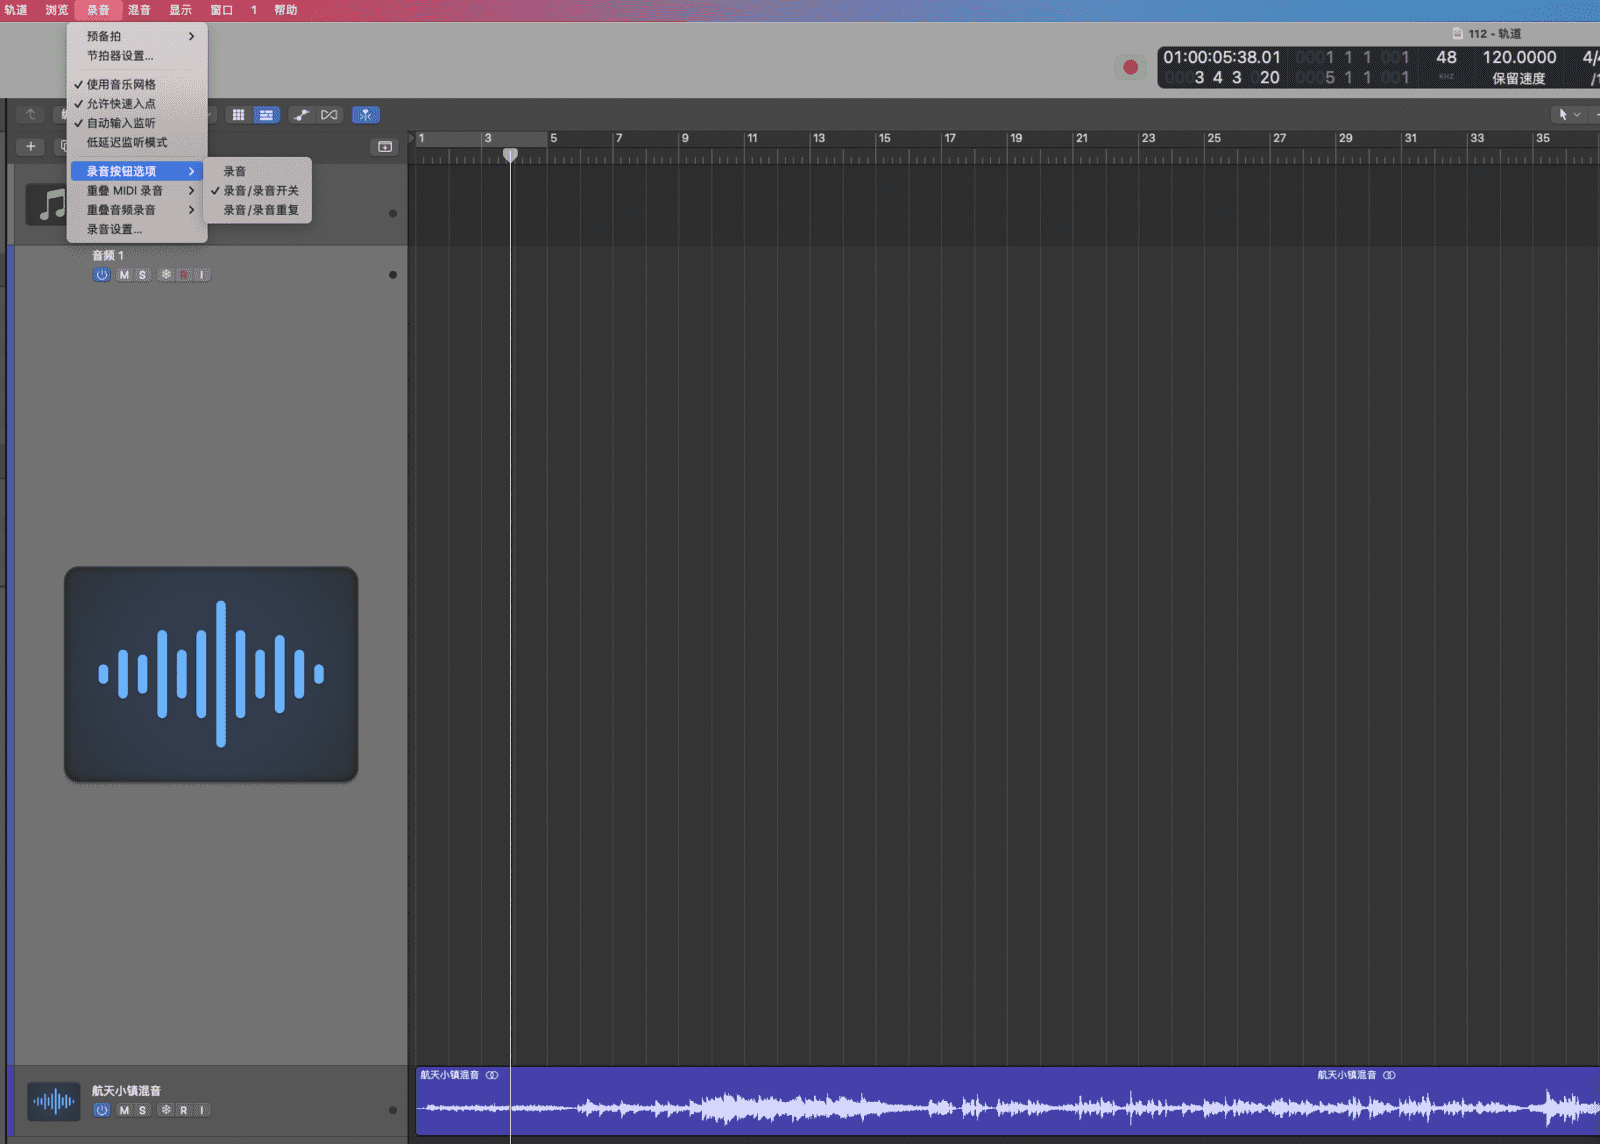This screenshot has height=1144, width=1600.
Task: Click the automation curve icon
Action: point(301,115)
